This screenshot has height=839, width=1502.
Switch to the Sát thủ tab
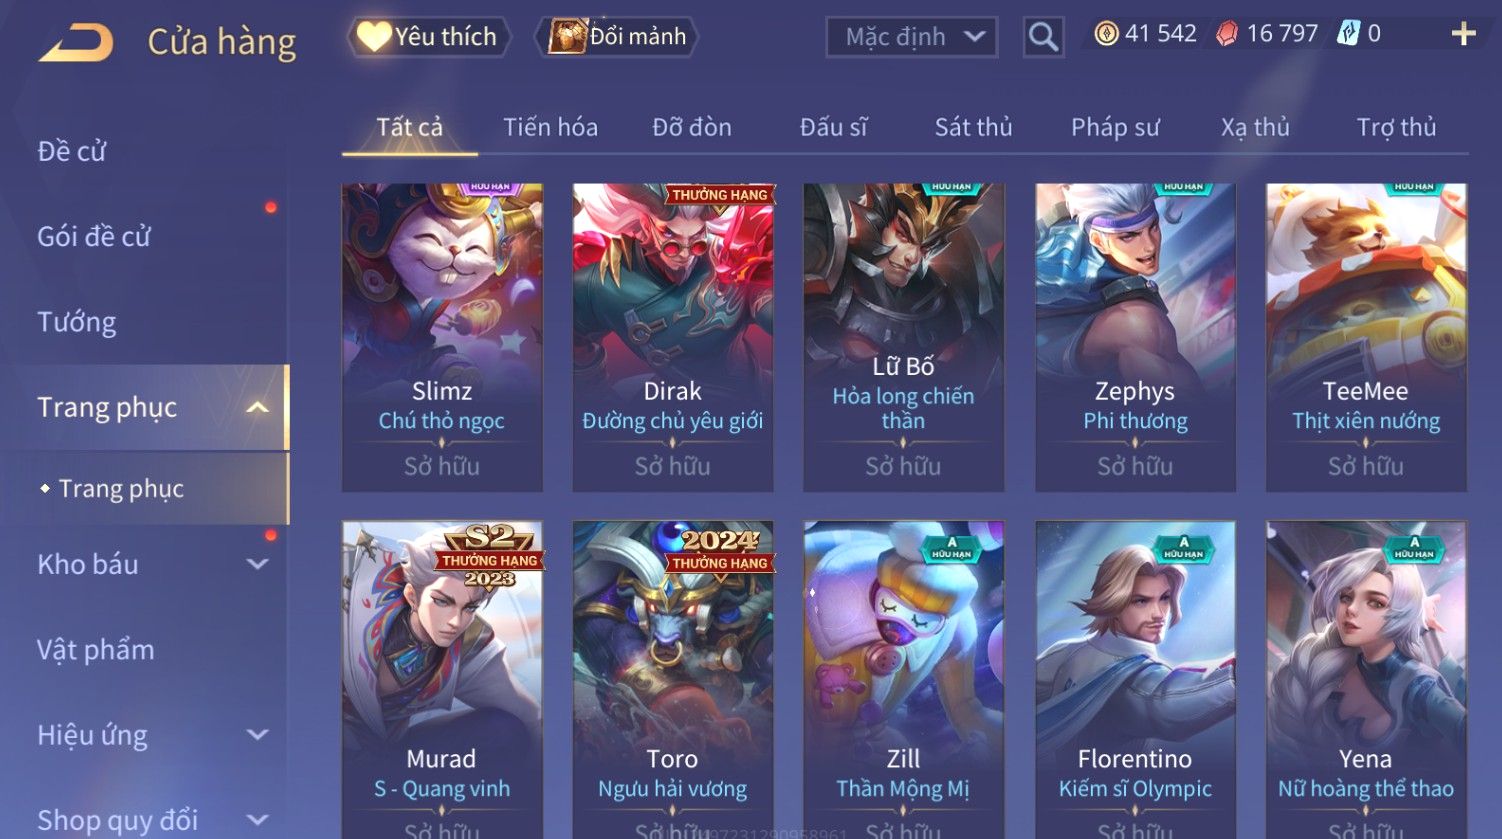pos(973,127)
